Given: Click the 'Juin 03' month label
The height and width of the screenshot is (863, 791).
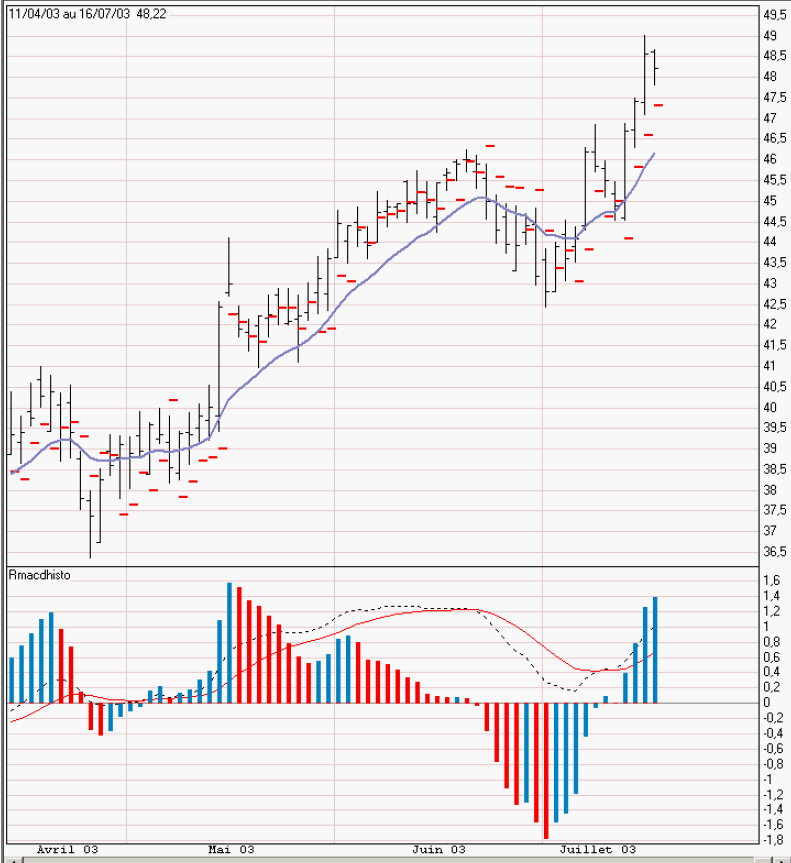Looking at the screenshot, I should (x=439, y=849).
